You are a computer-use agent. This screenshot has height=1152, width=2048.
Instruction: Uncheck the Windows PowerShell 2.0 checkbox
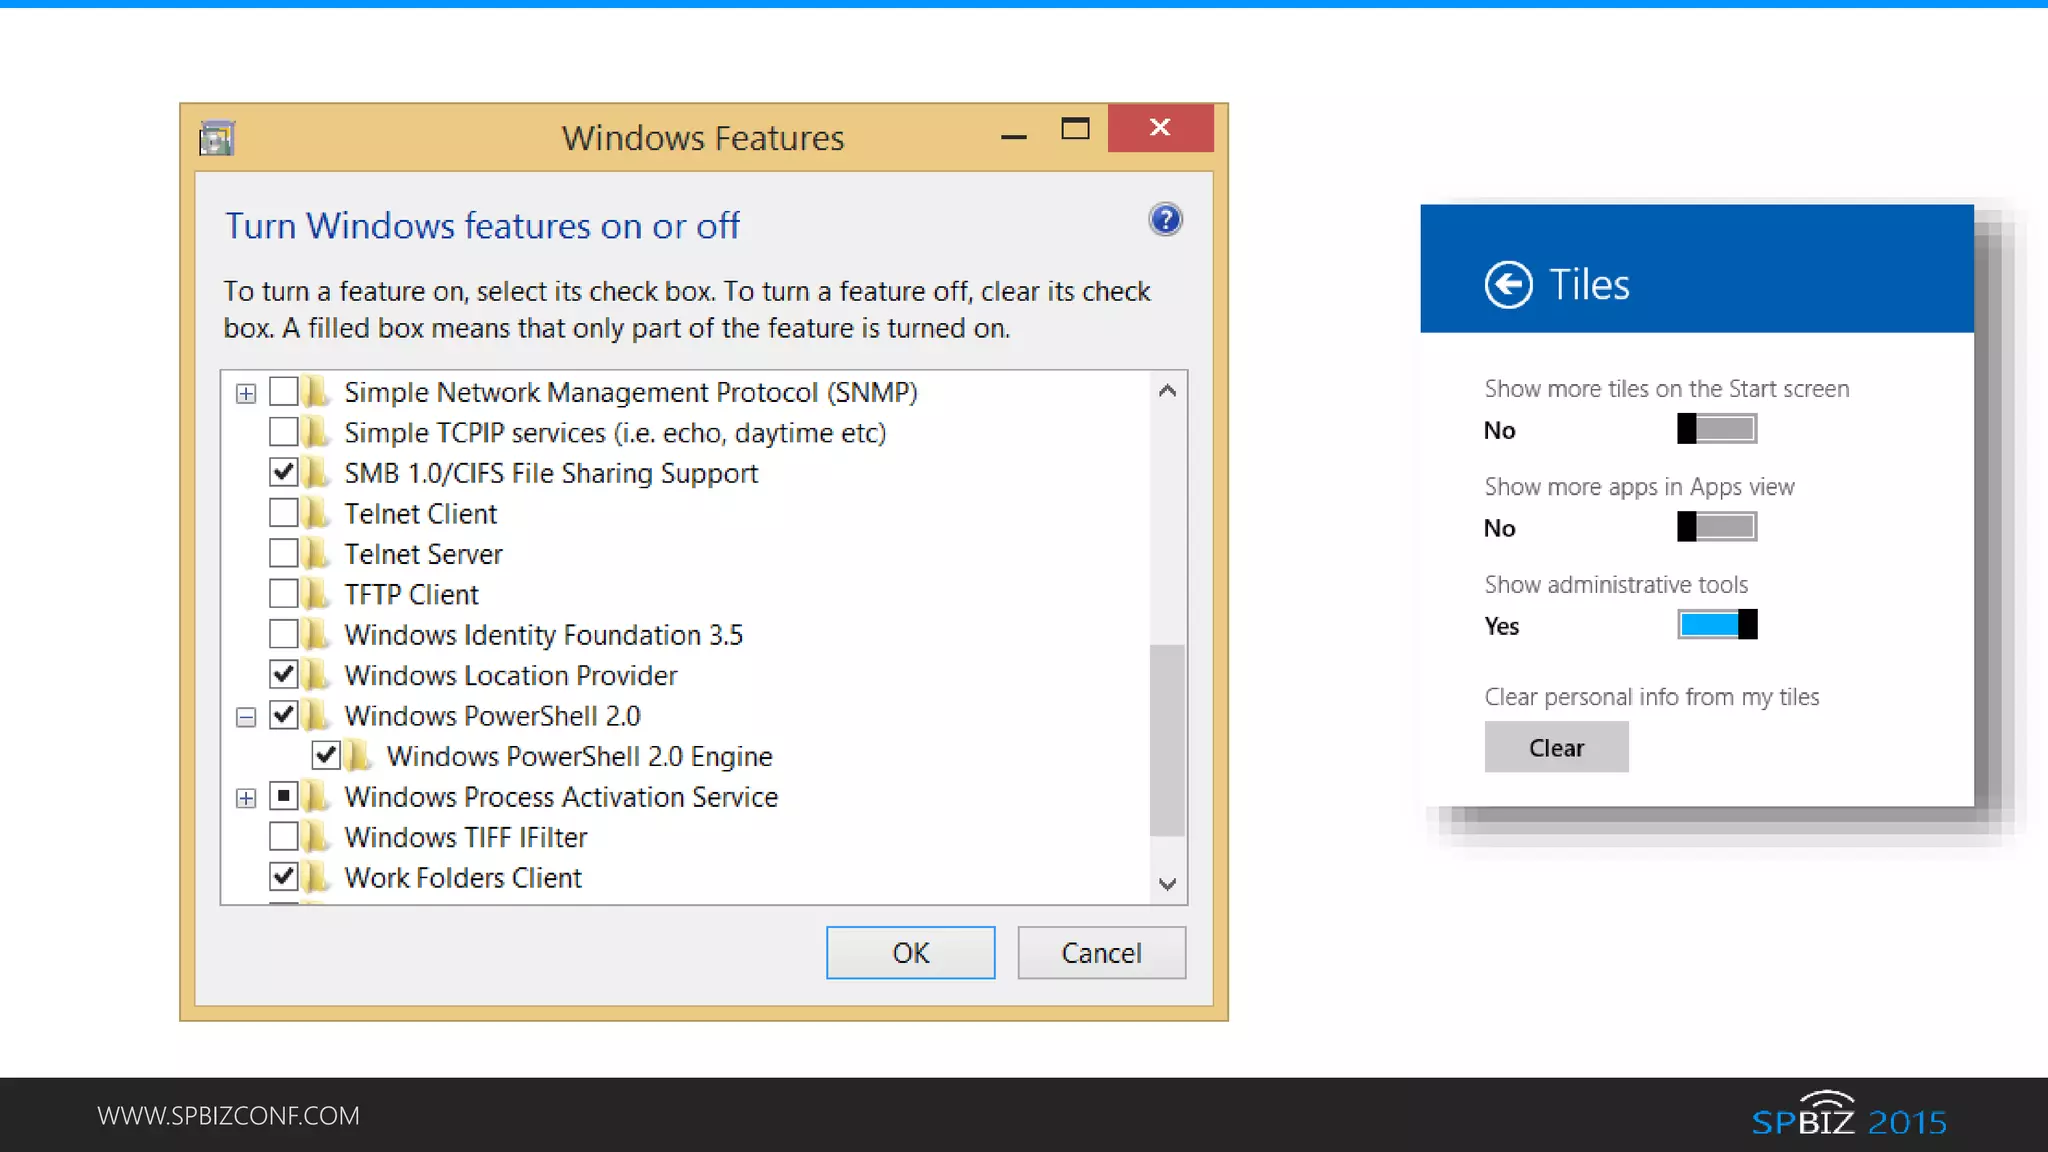click(284, 715)
